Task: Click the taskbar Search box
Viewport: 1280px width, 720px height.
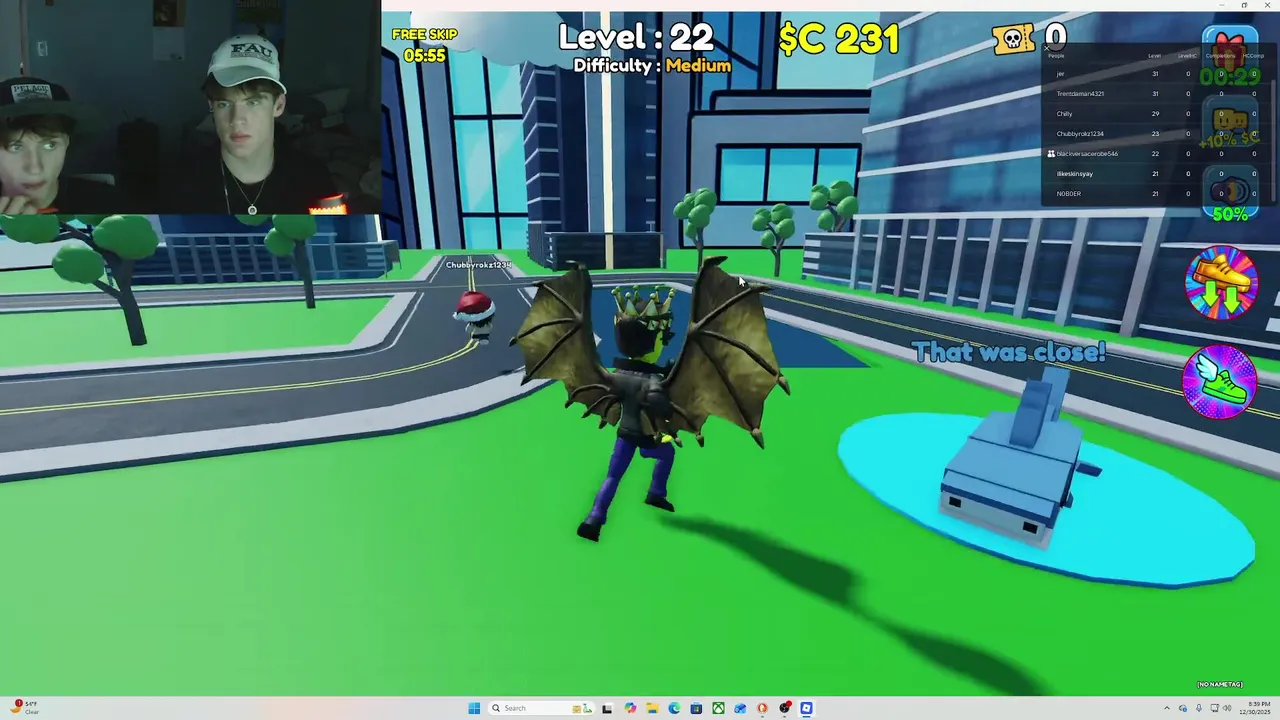Action: tap(540, 708)
